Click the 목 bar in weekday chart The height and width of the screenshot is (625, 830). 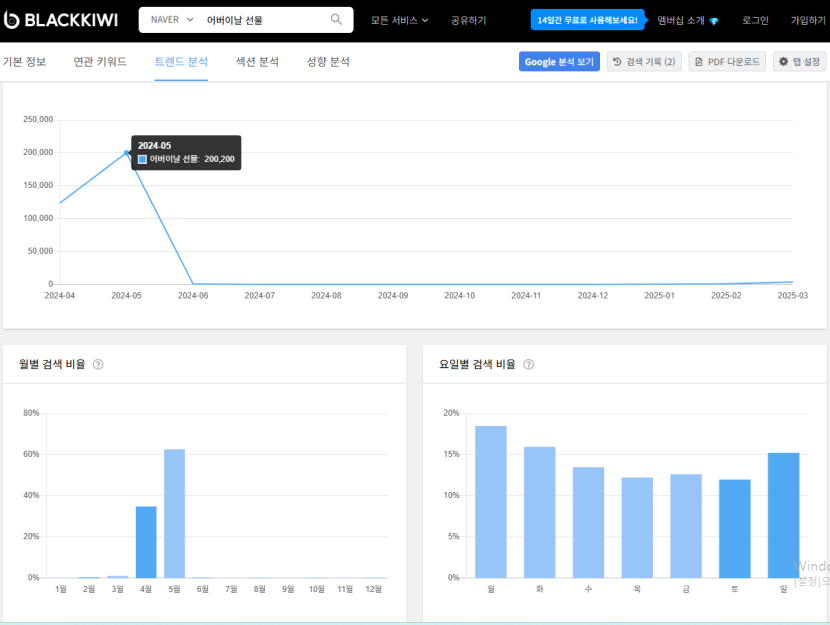point(637,528)
